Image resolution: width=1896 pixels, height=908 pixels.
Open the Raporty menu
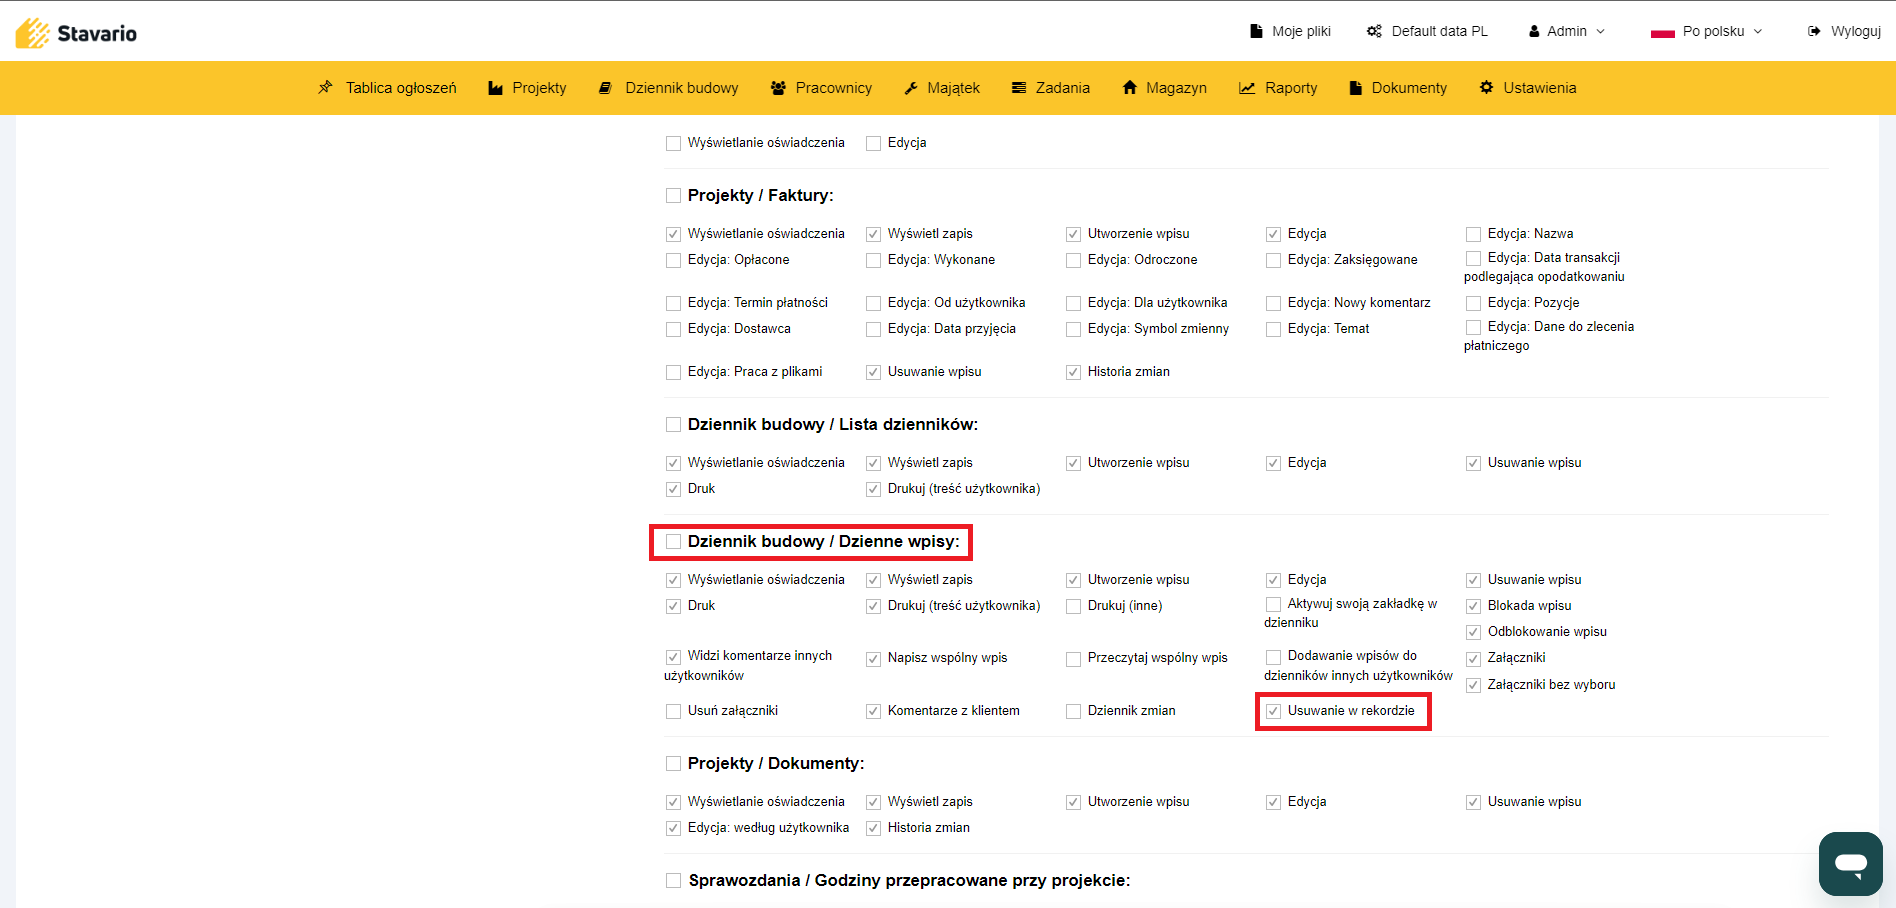point(1291,88)
